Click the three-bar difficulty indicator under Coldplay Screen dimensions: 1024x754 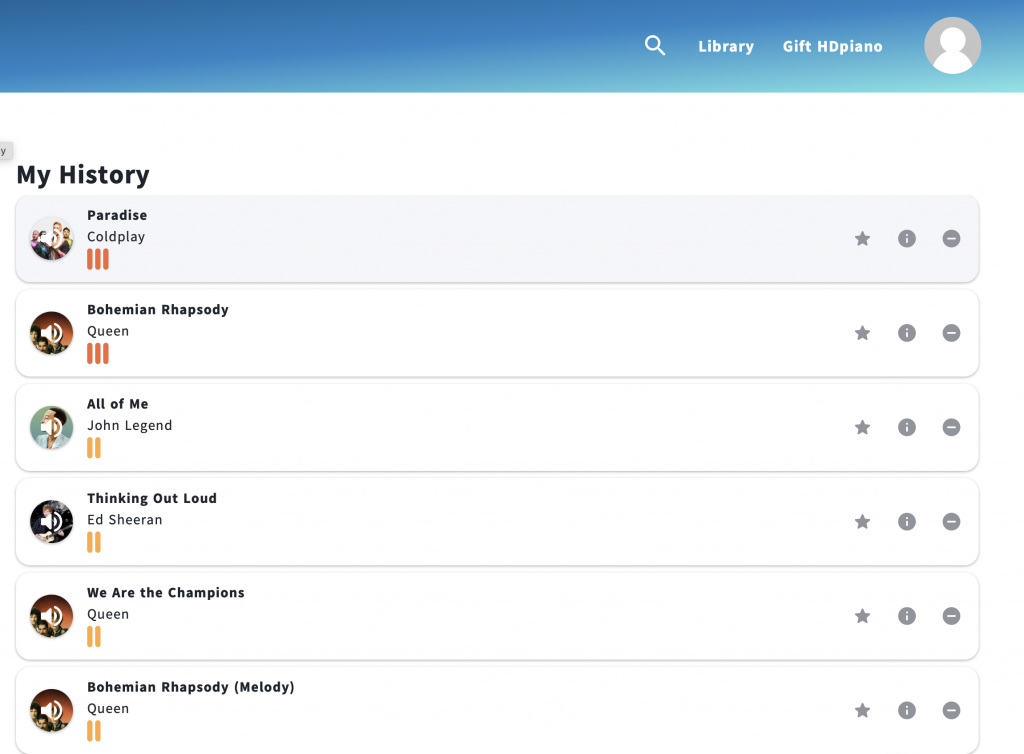tap(98, 259)
